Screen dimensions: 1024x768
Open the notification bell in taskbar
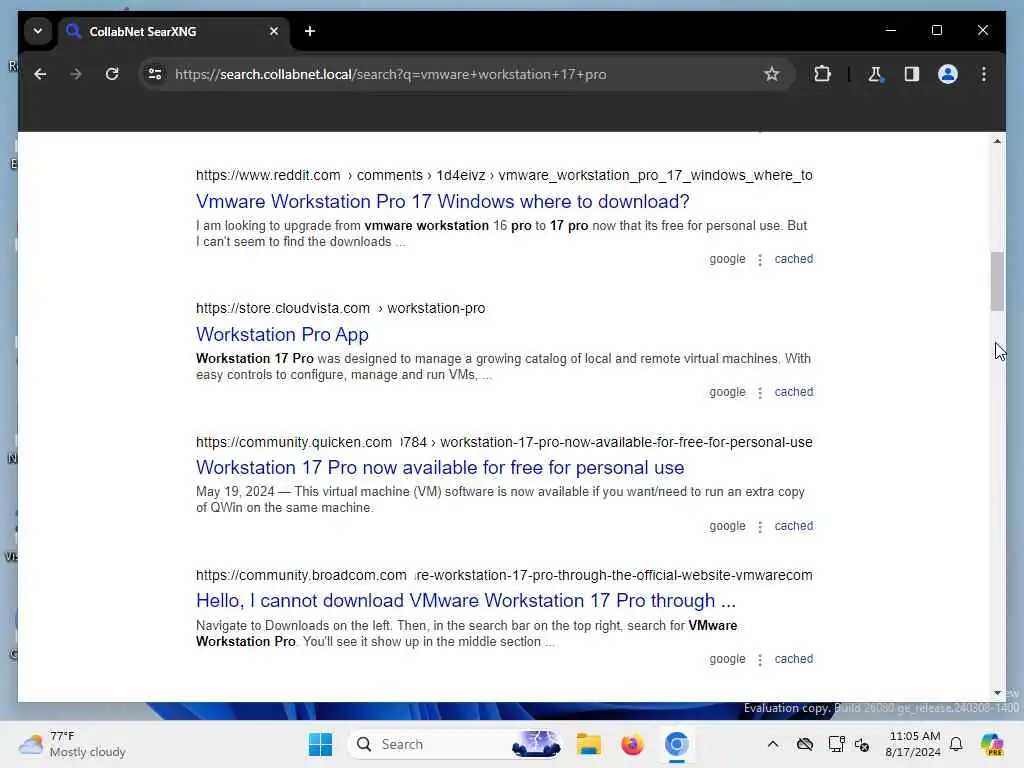click(x=956, y=744)
